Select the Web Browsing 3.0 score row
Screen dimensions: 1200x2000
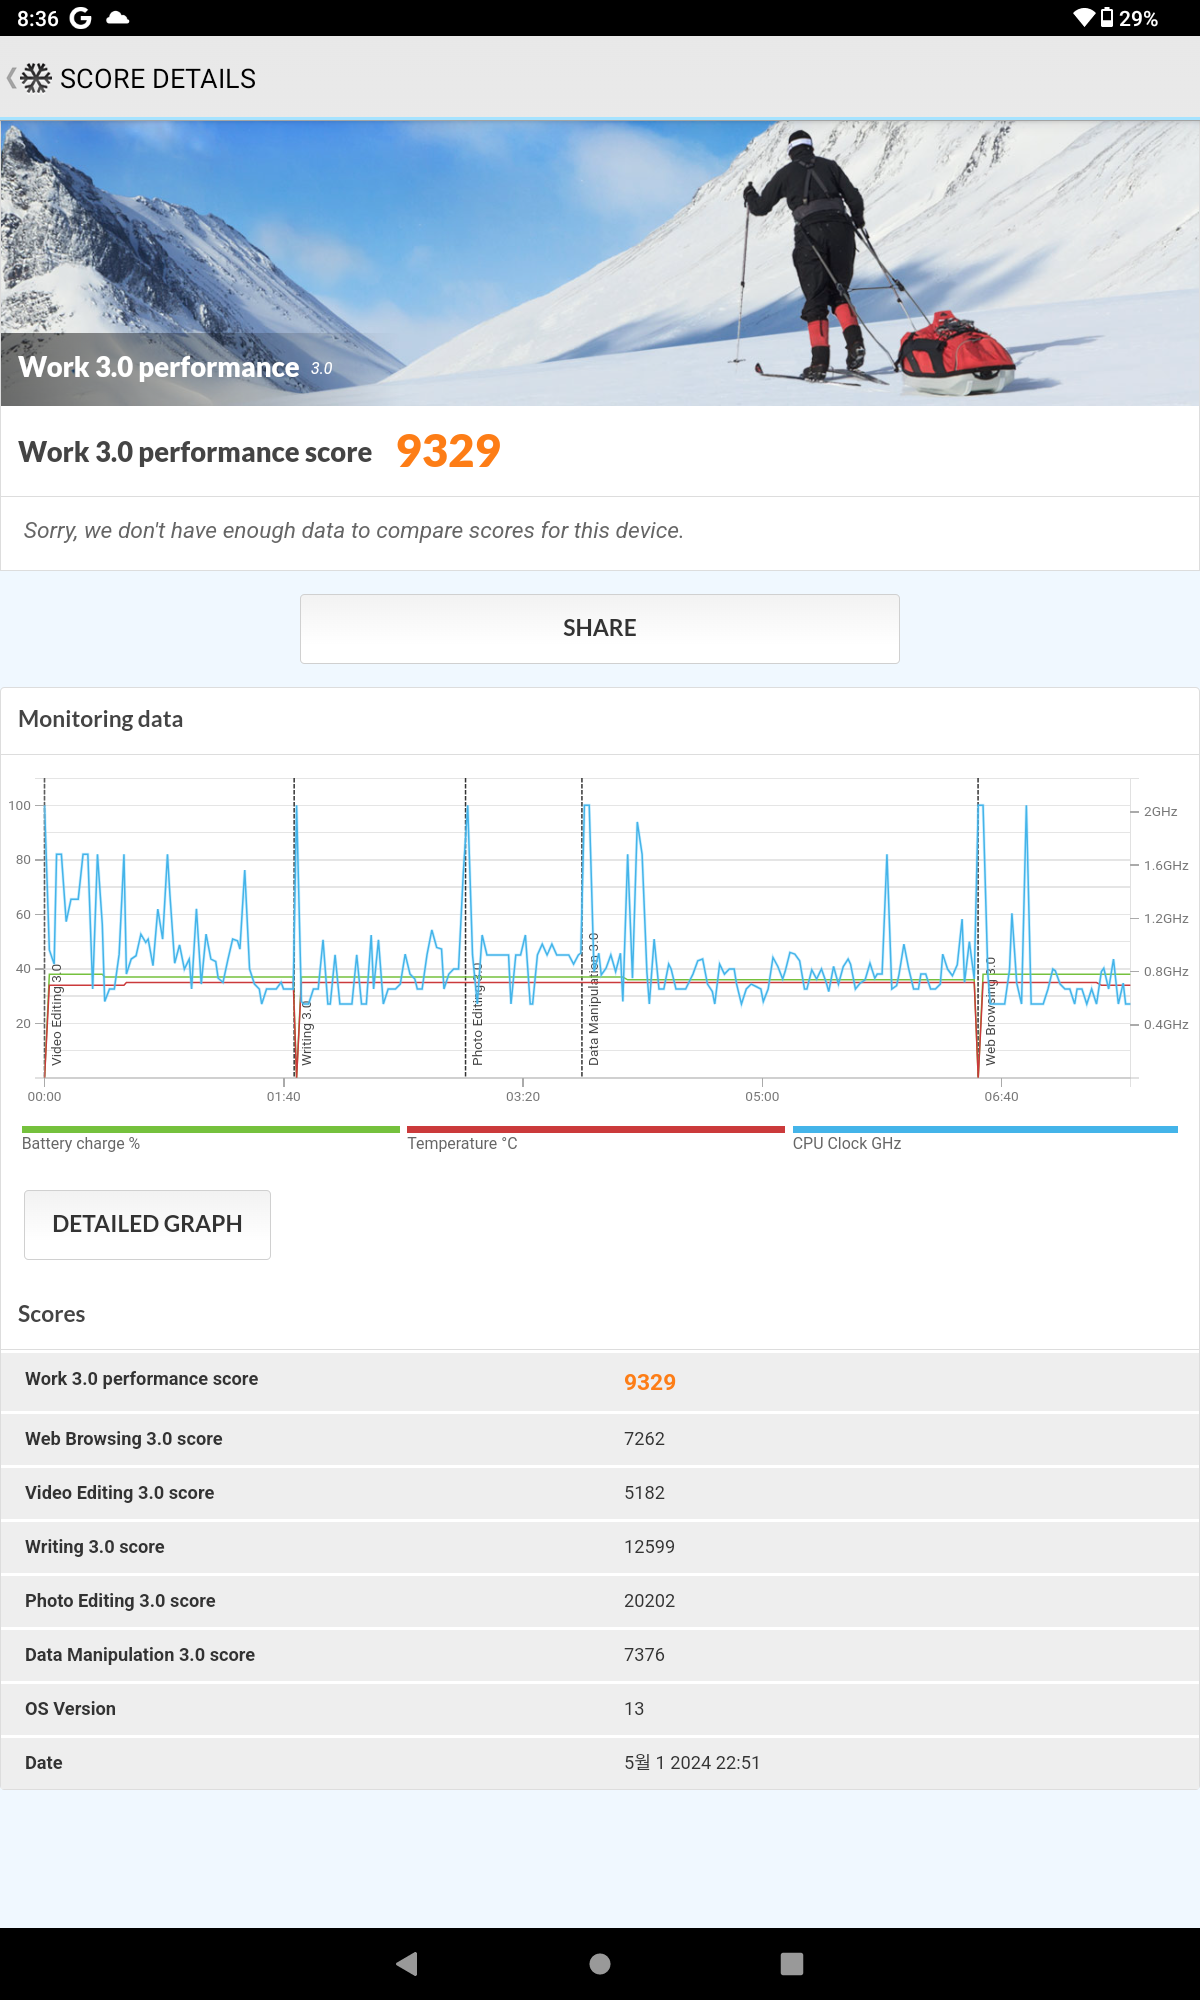pyautogui.click(x=600, y=1439)
